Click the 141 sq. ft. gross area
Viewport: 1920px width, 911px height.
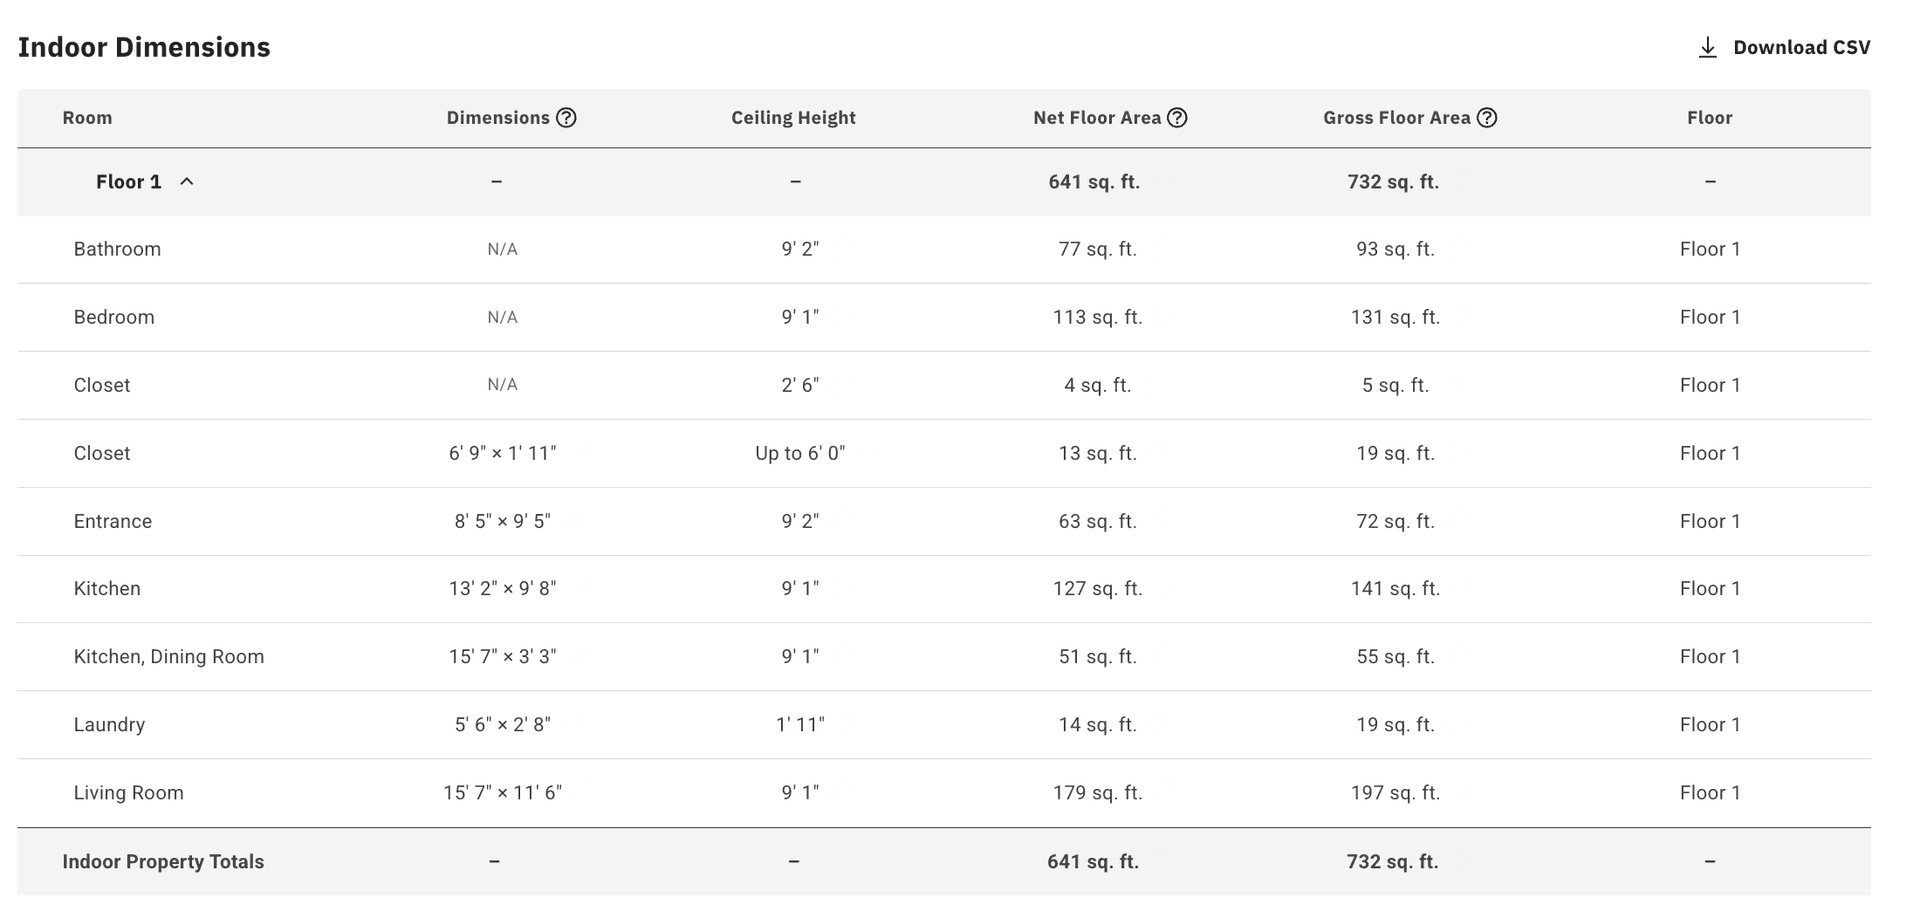point(1395,589)
